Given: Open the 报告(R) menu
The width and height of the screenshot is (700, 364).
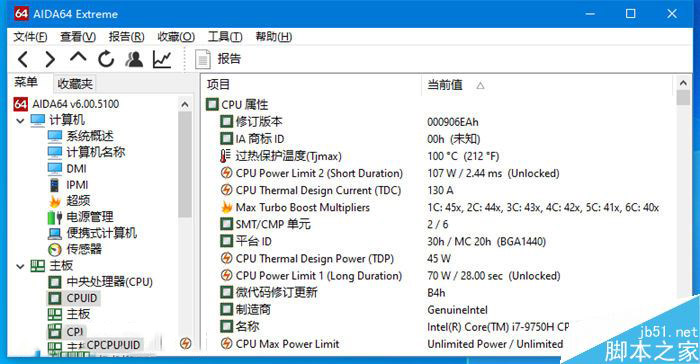Looking at the screenshot, I should (126, 37).
